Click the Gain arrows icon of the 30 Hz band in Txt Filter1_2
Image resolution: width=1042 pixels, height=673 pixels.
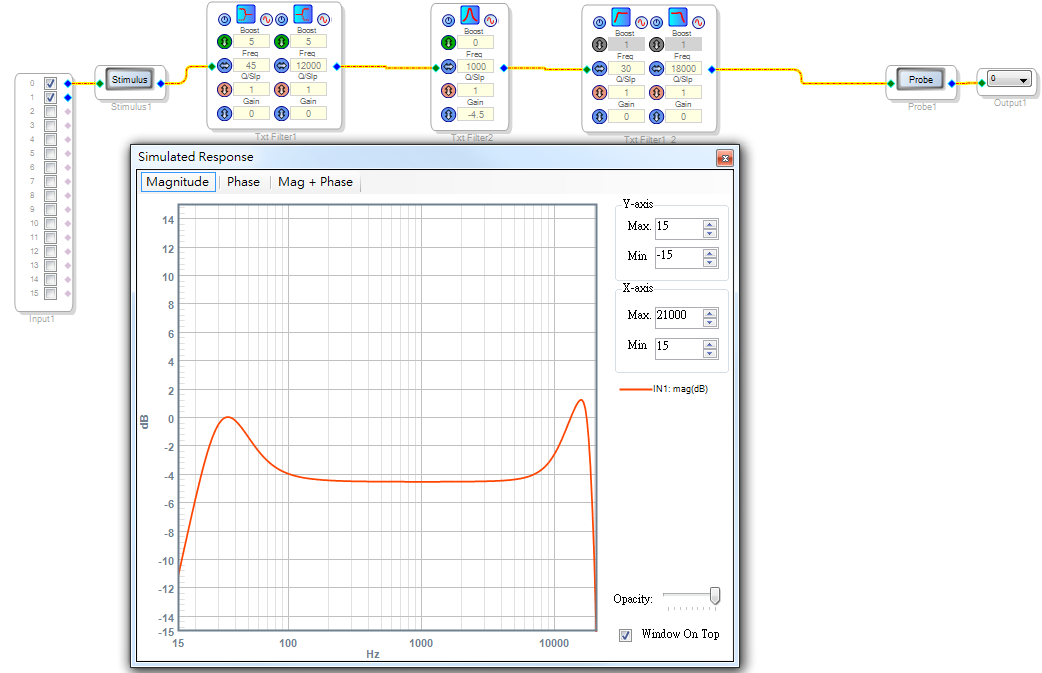(599, 116)
